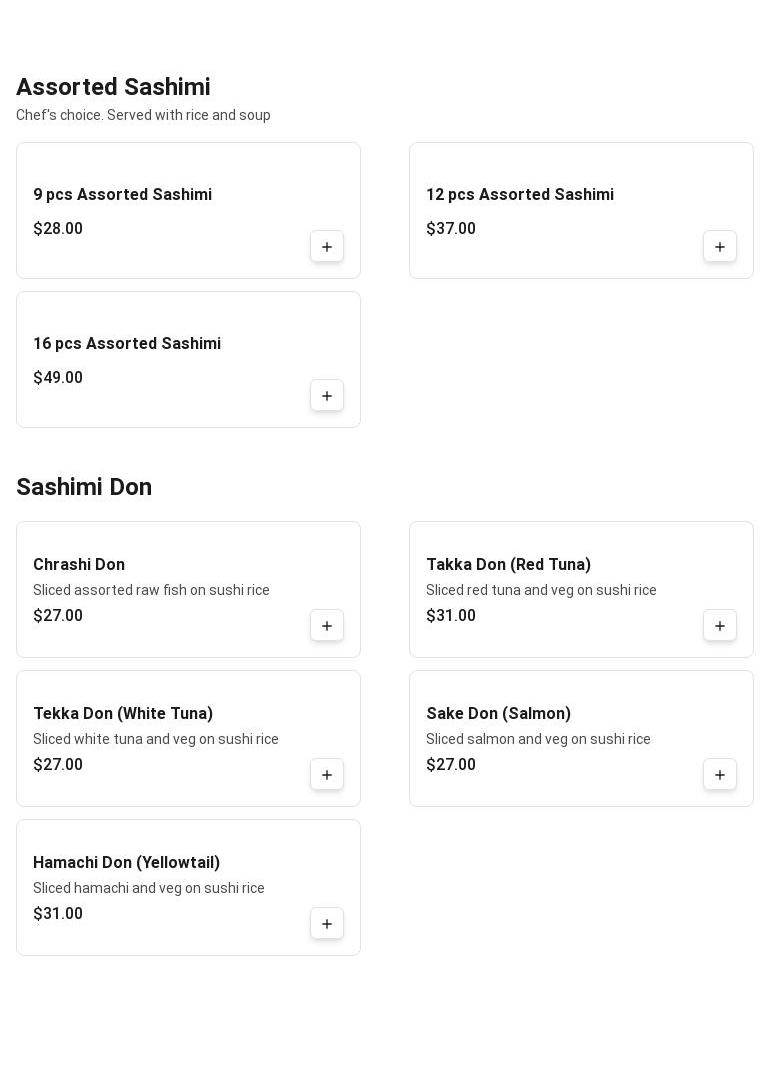
Task: Add Takka Don (Red Tuna) plus icon
Action: click(x=720, y=626)
